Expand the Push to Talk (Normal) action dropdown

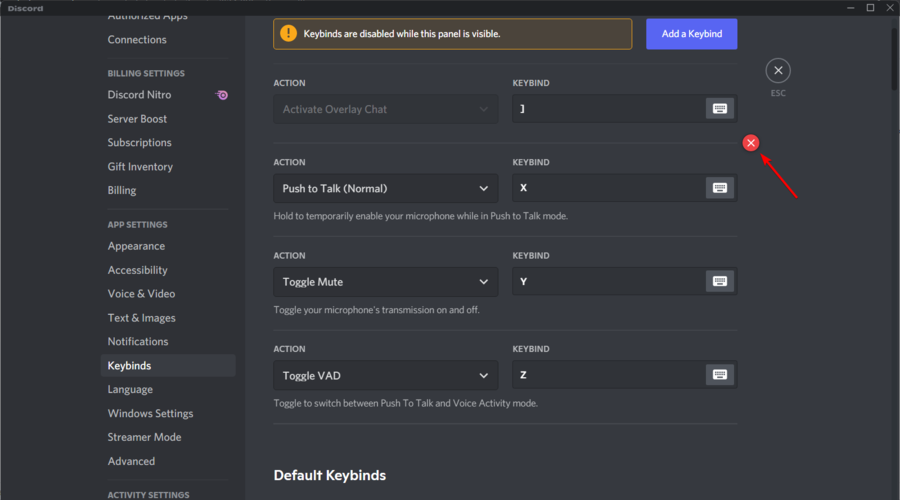point(385,188)
